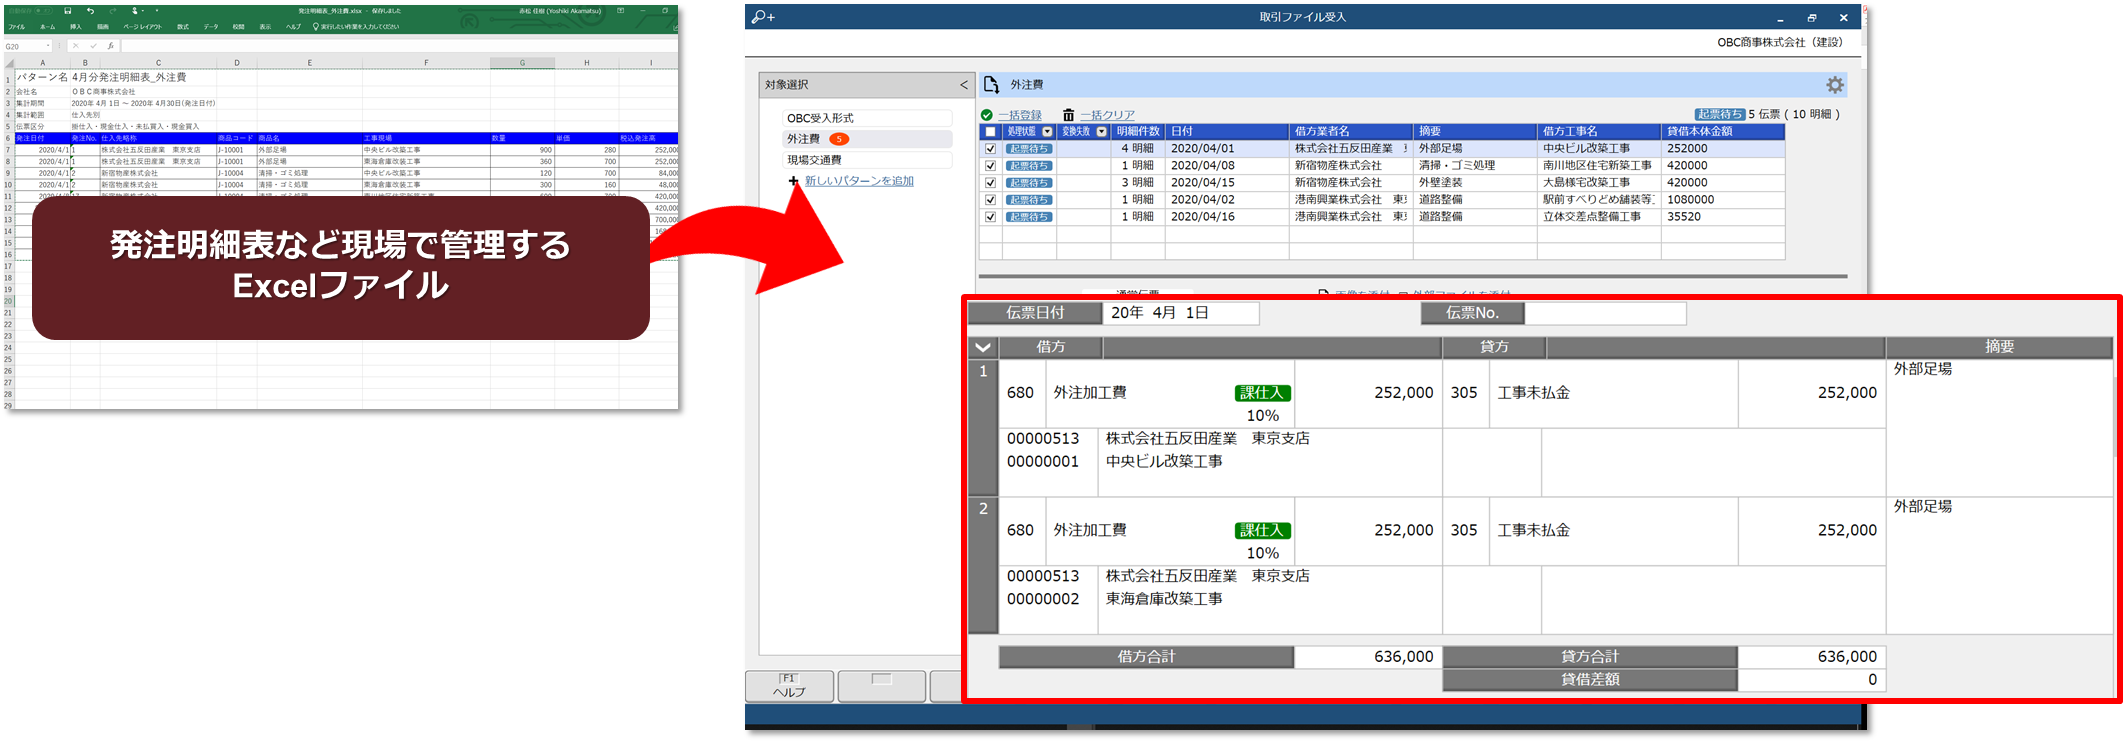Click the 伝票No. input field
This screenshot has height=743, width=2123.
coord(1605,313)
